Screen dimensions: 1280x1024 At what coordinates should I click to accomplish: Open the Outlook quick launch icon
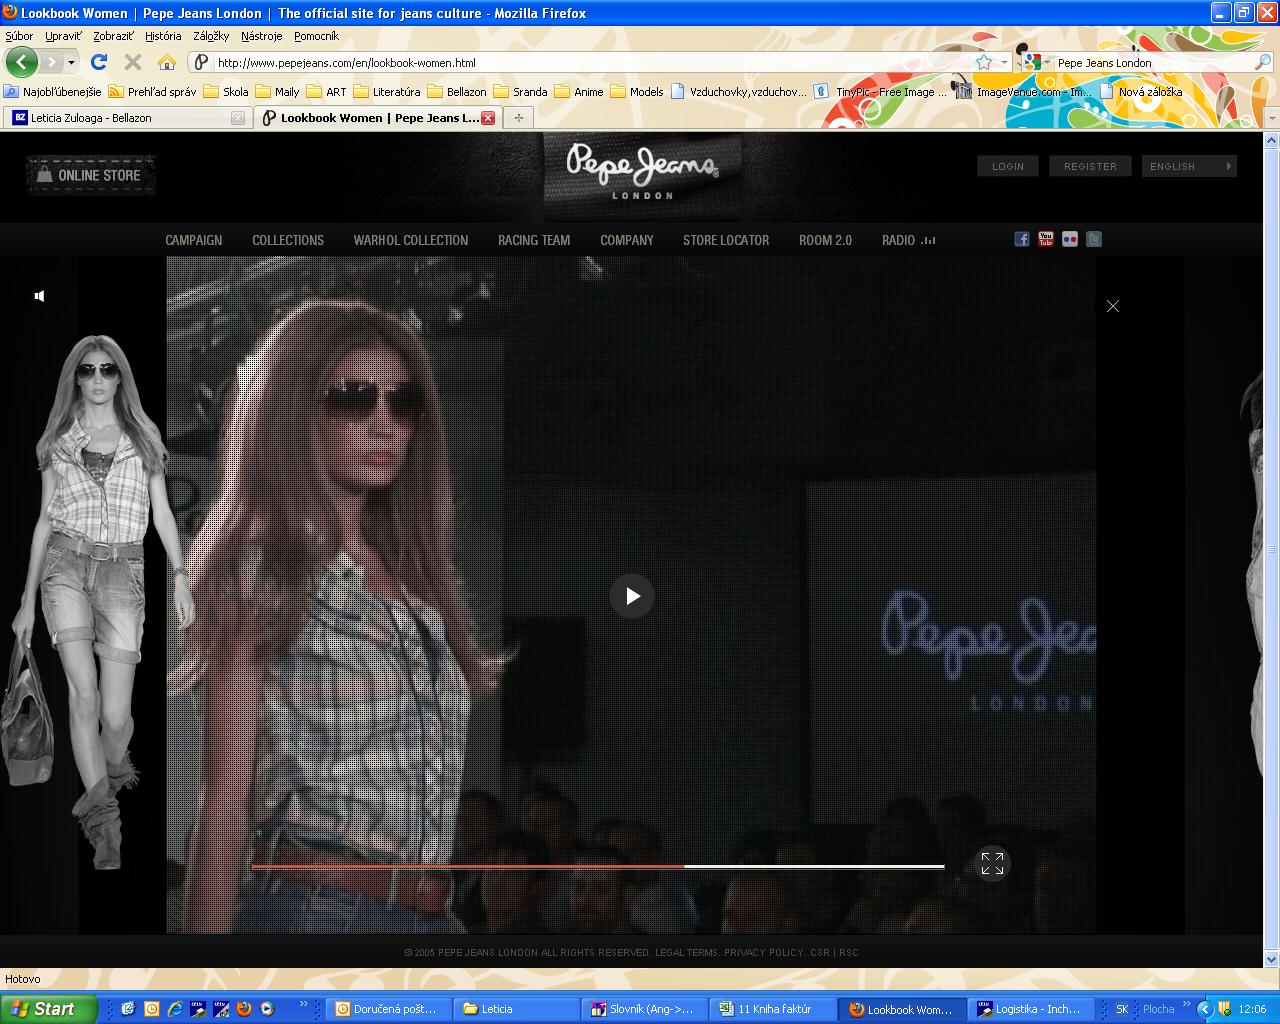(x=152, y=1009)
